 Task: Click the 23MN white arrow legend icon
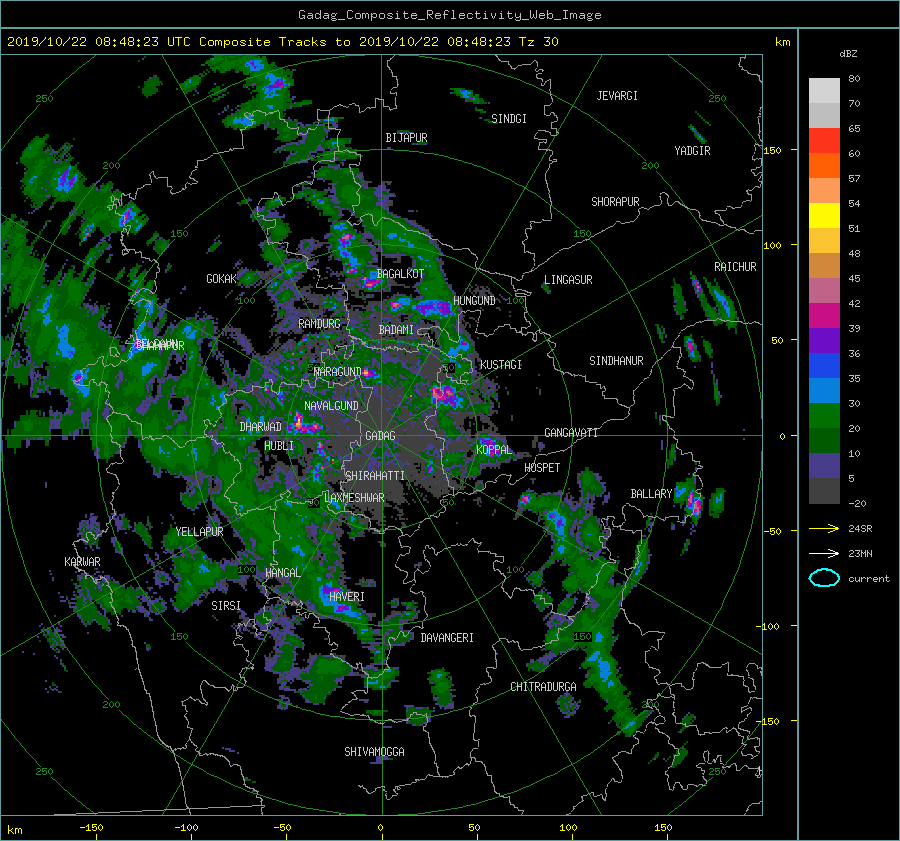point(824,553)
